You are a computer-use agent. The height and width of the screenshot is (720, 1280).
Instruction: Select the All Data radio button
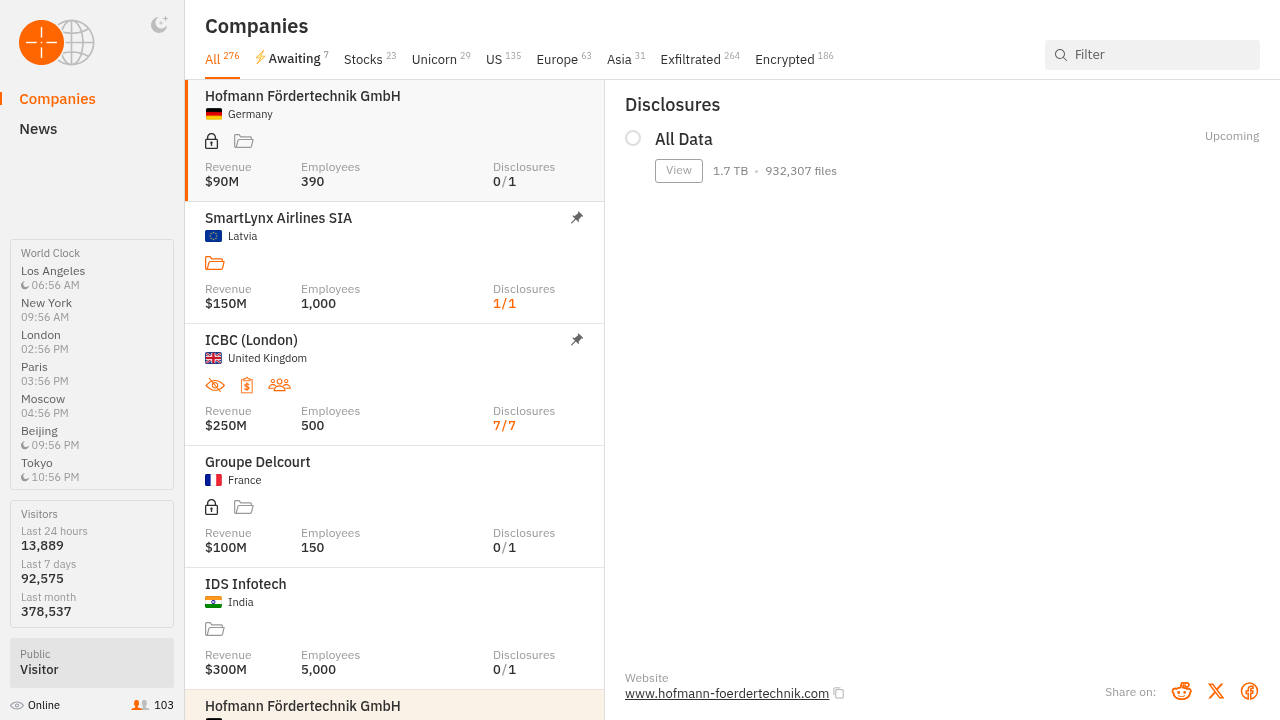pos(633,138)
